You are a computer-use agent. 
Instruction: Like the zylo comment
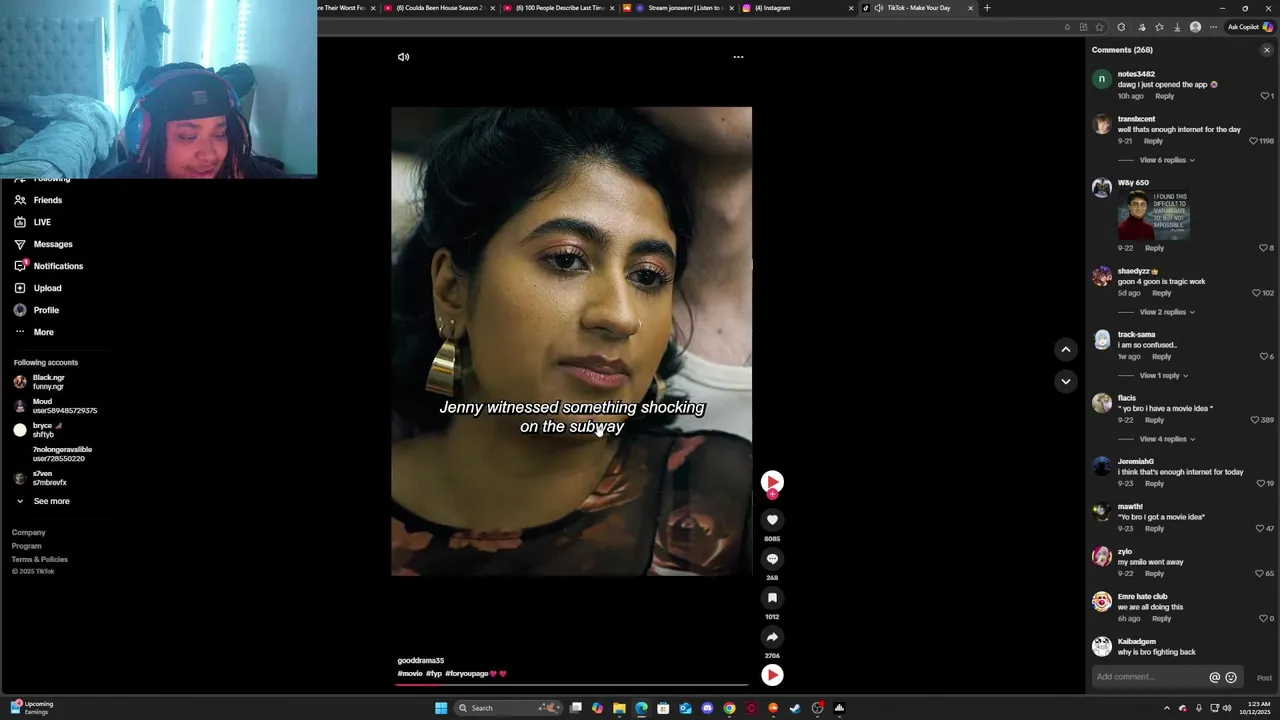coord(1259,573)
